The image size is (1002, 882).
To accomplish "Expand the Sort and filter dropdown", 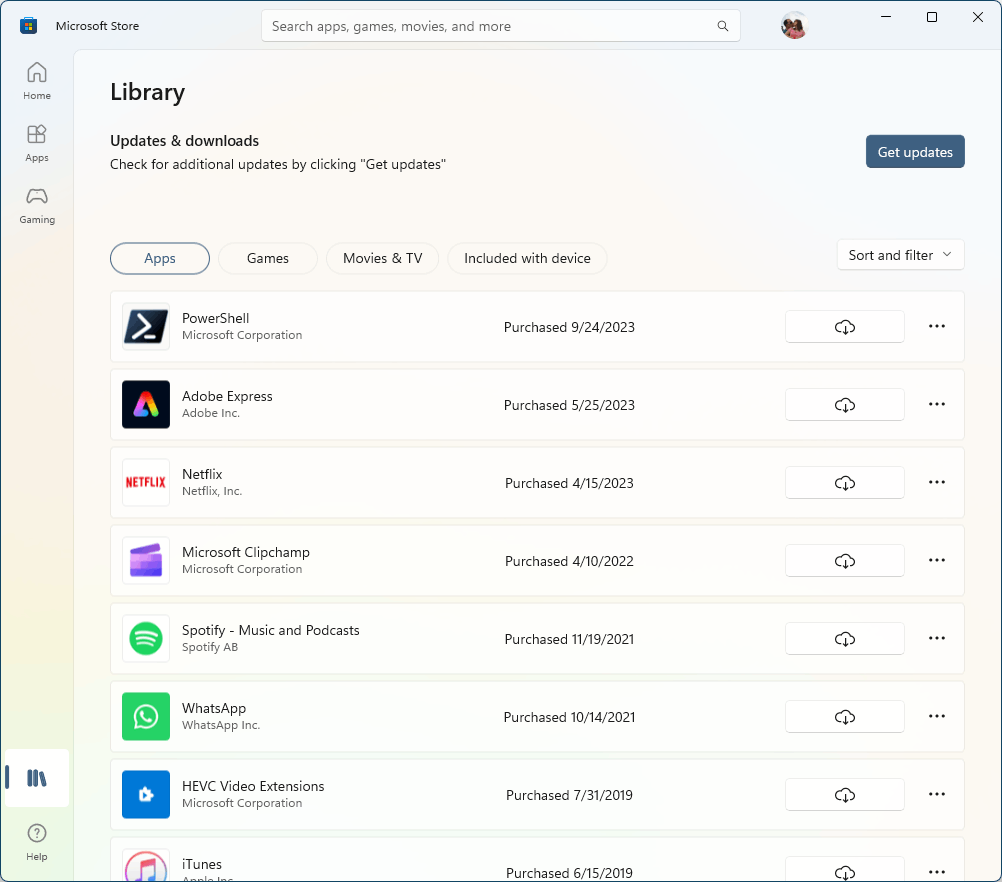I will (x=900, y=255).
